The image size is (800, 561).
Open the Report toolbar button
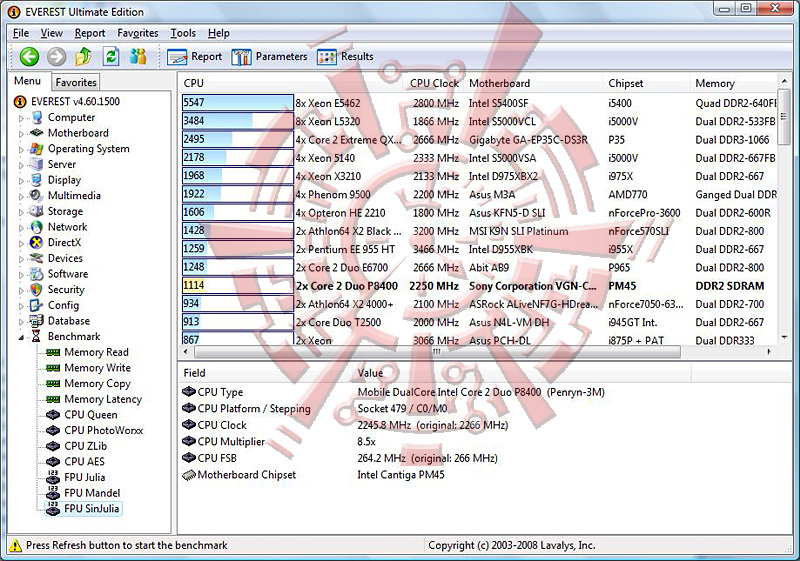click(194, 57)
